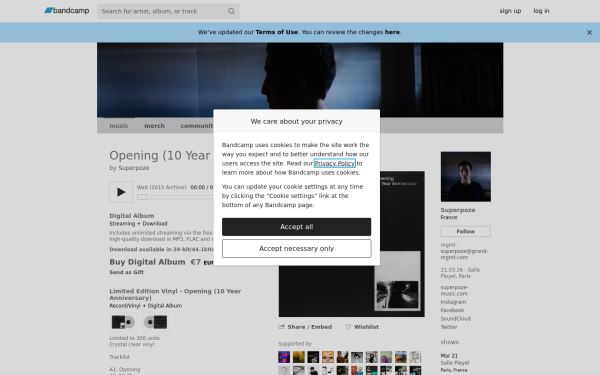Click the A1. Opening track

pyautogui.click(x=125, y=369)
